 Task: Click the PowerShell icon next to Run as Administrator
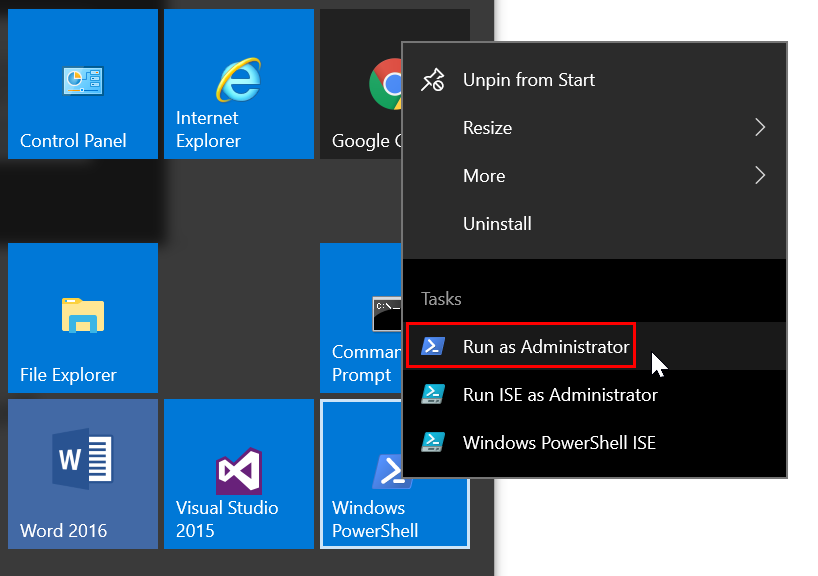tap(433, 345)
